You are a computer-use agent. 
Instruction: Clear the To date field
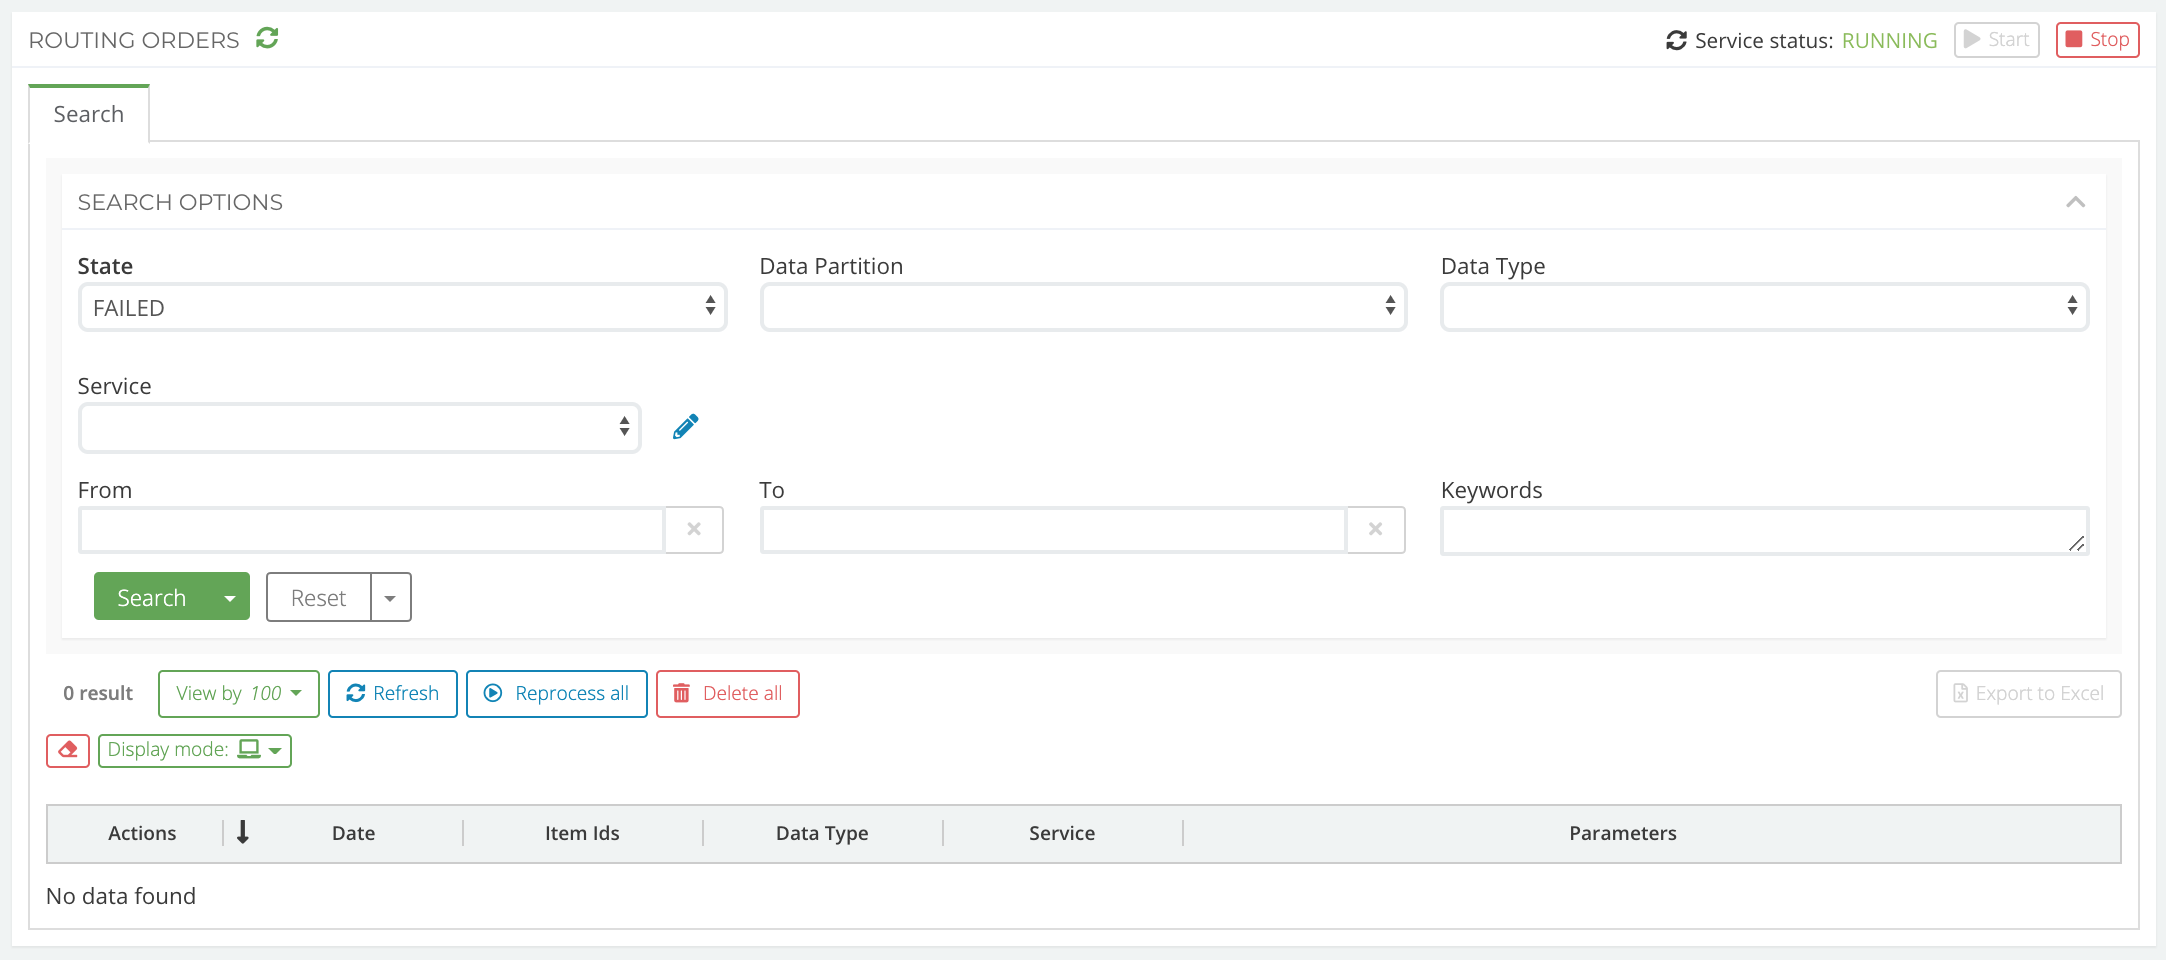coord(1376,530)
